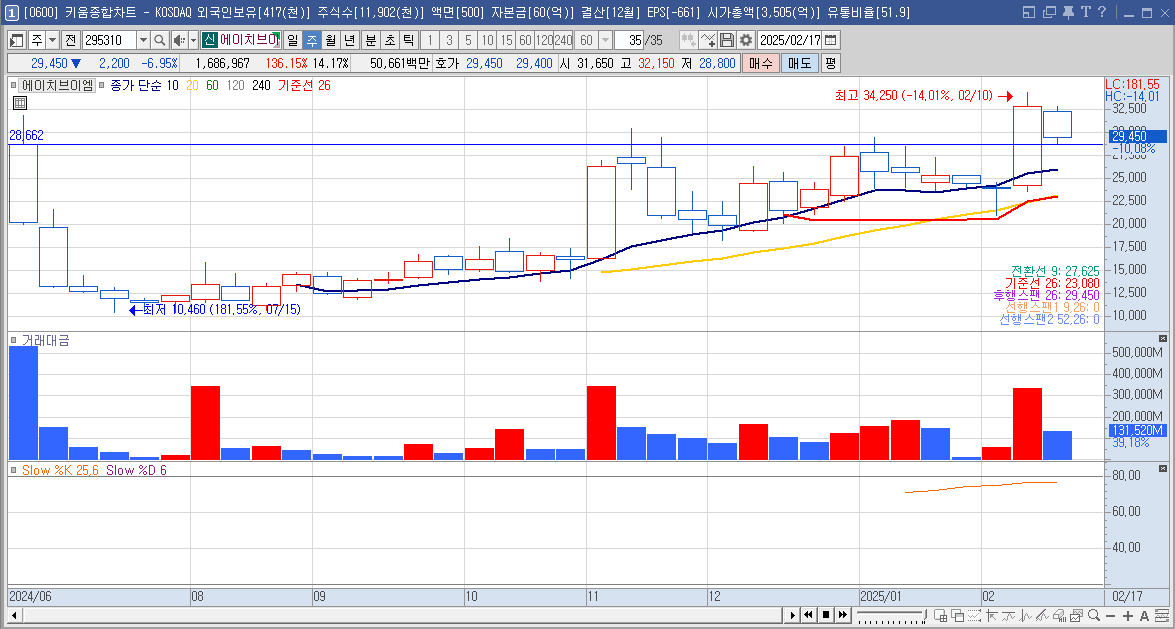Click the fast-forward double-arrow playback button
This screenshot has width=1175, height=629.
click(x=843, y=616)
